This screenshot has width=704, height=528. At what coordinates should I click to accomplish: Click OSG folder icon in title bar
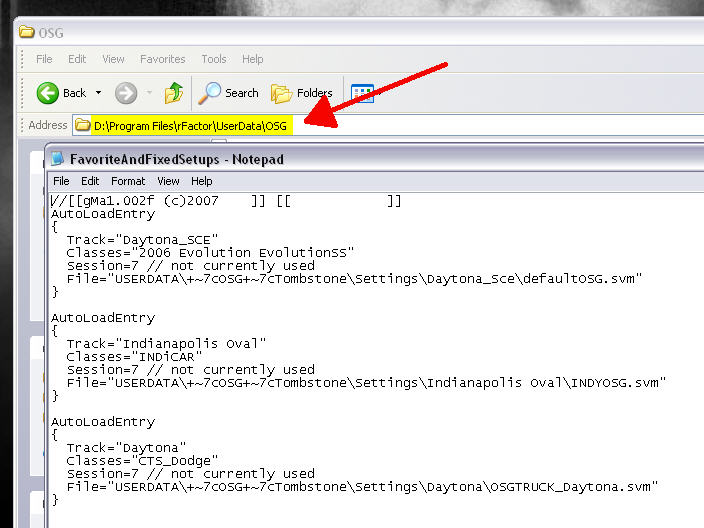[x=26, y=32]
